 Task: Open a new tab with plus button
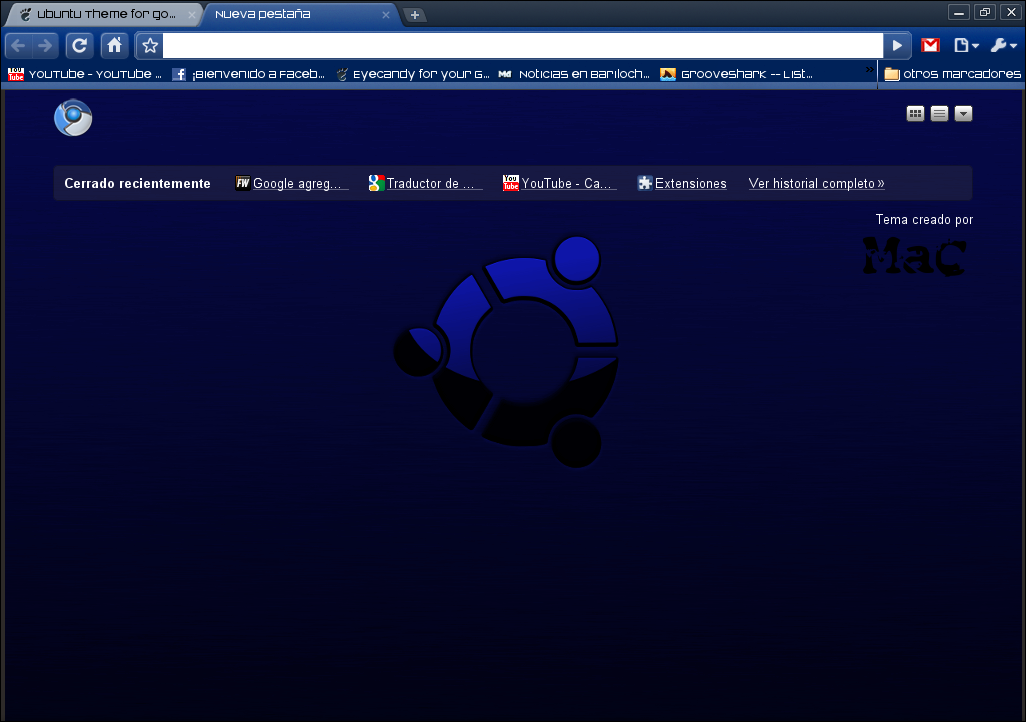(414, 15)
